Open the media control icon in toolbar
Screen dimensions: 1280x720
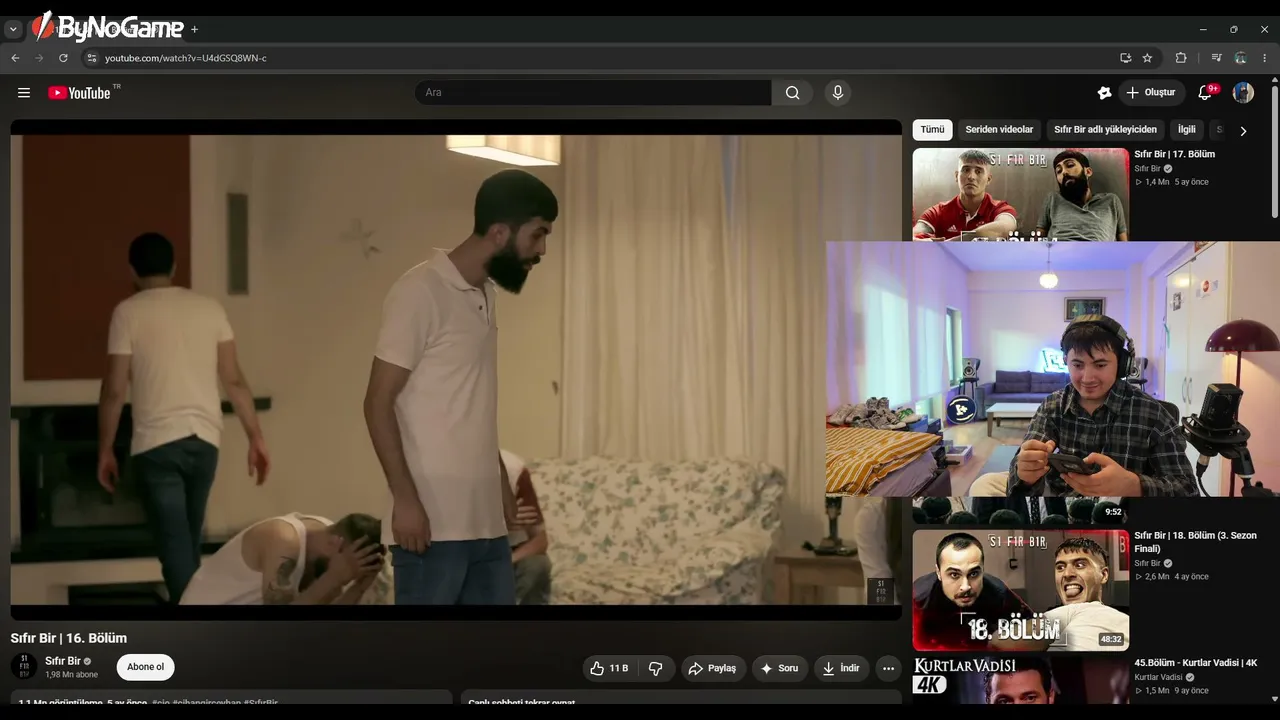[x=1216, y=58]
